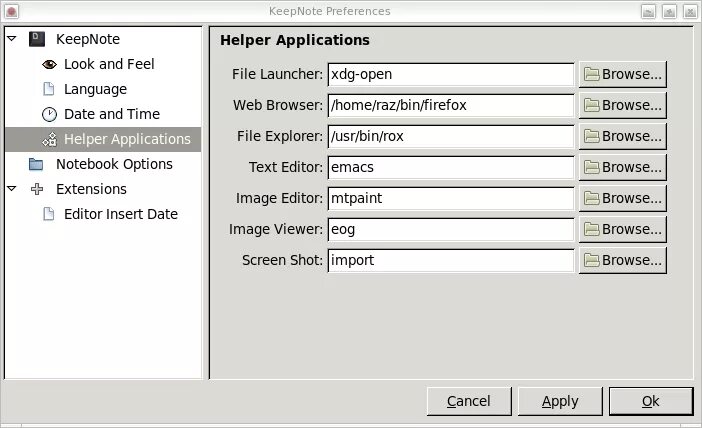Click the KeepNote Preferences window title

(330, 11)
